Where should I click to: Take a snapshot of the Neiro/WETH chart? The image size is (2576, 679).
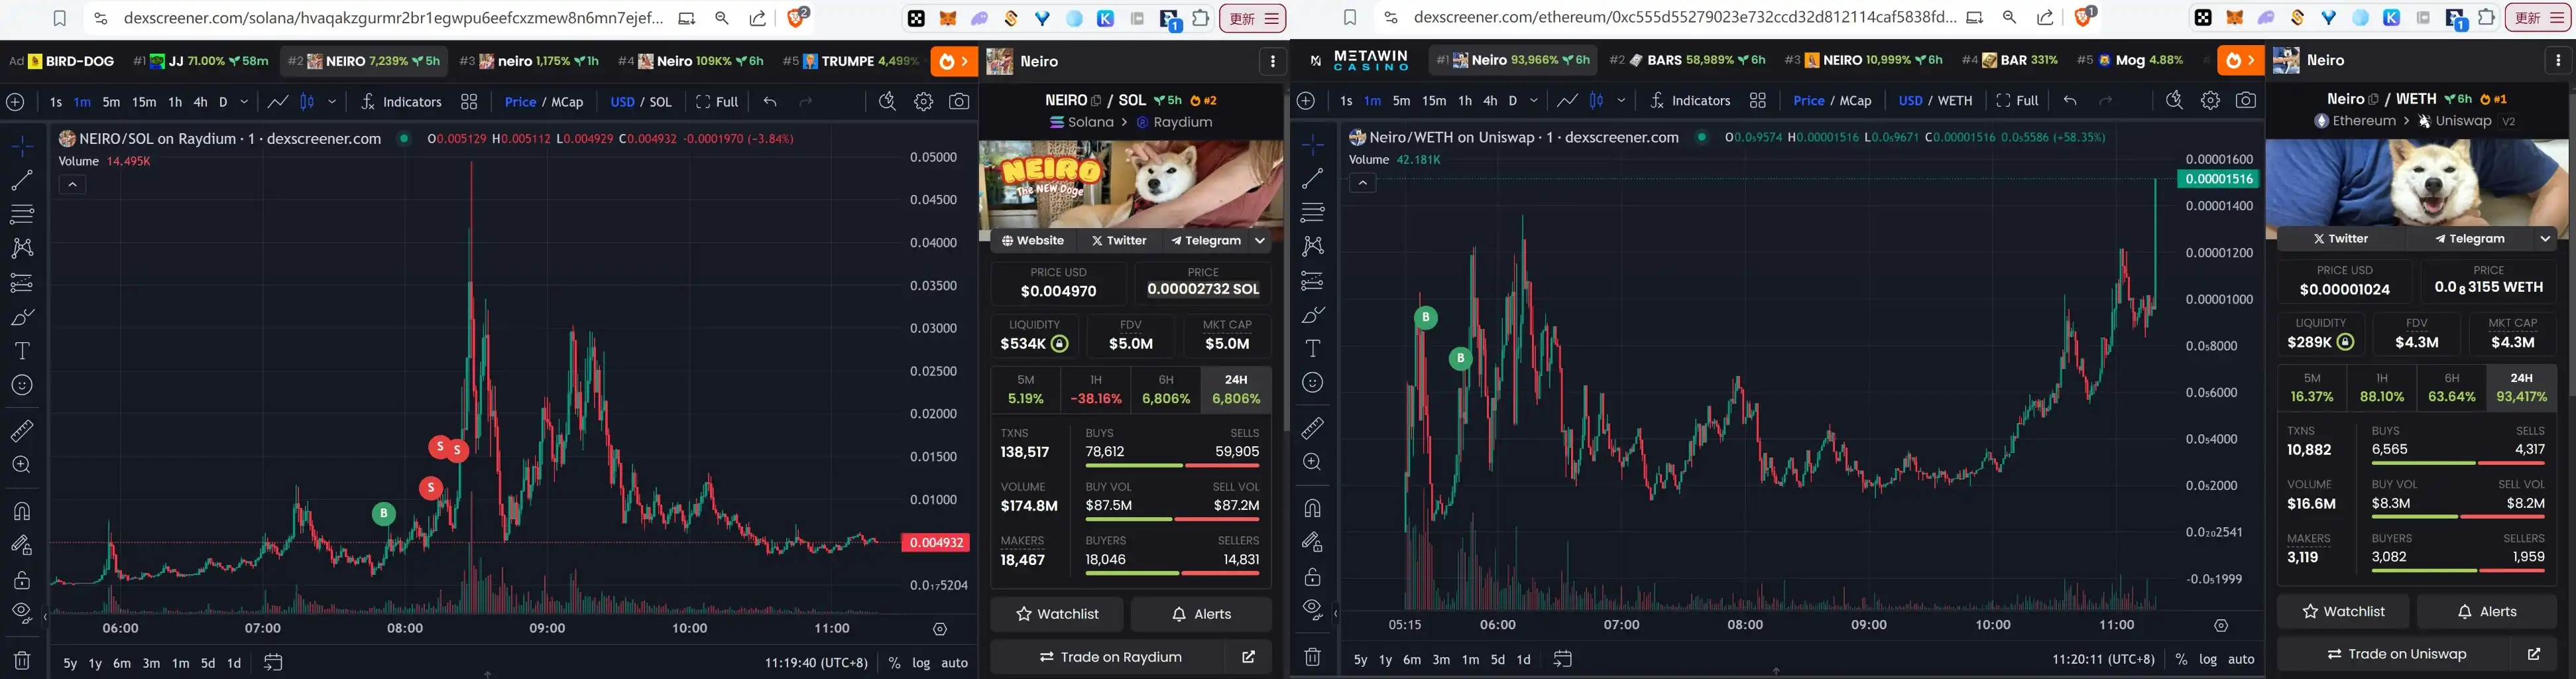[2246, 101]
